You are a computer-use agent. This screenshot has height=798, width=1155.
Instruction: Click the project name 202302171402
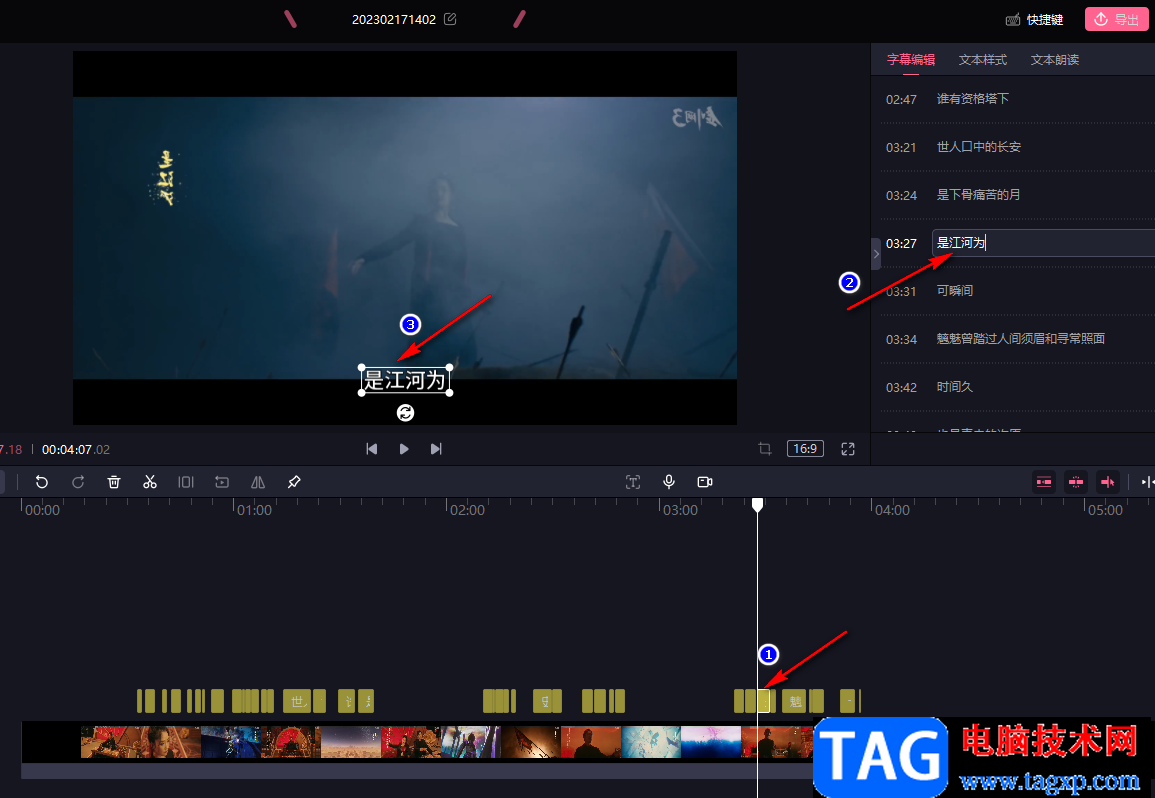click(x=394, y=19)
